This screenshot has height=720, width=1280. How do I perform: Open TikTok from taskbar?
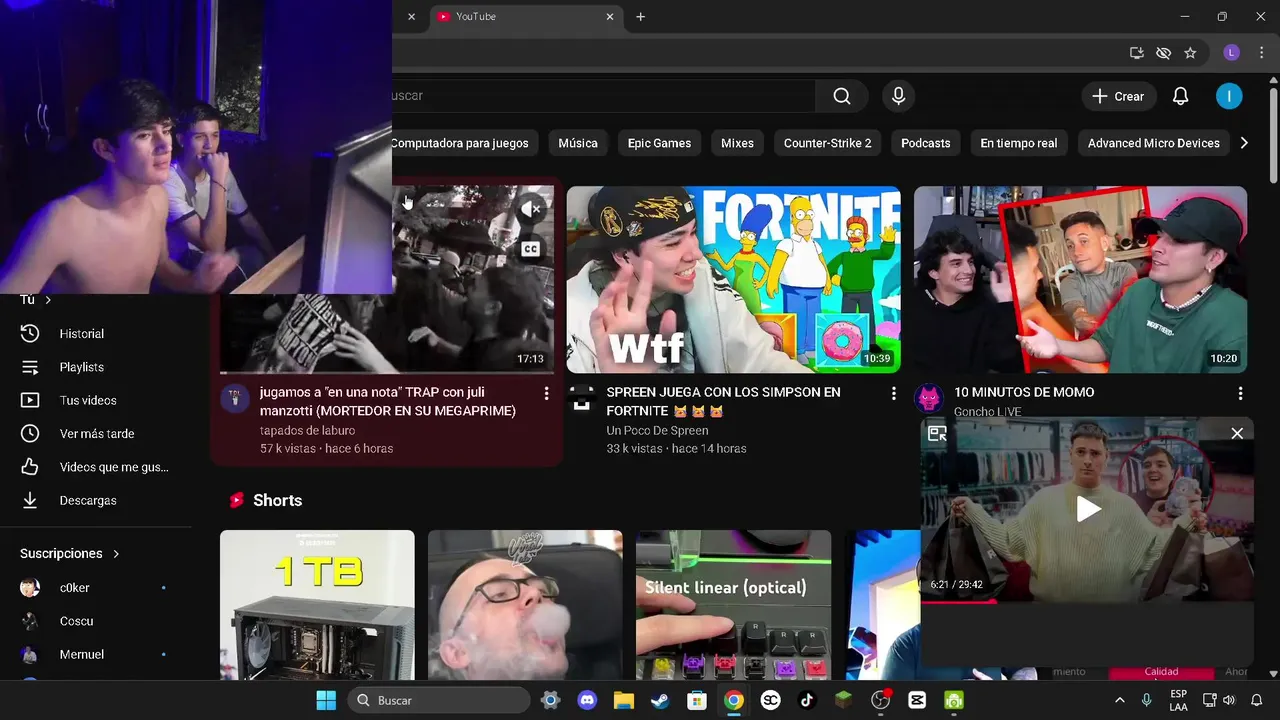(x=807, y=700)
